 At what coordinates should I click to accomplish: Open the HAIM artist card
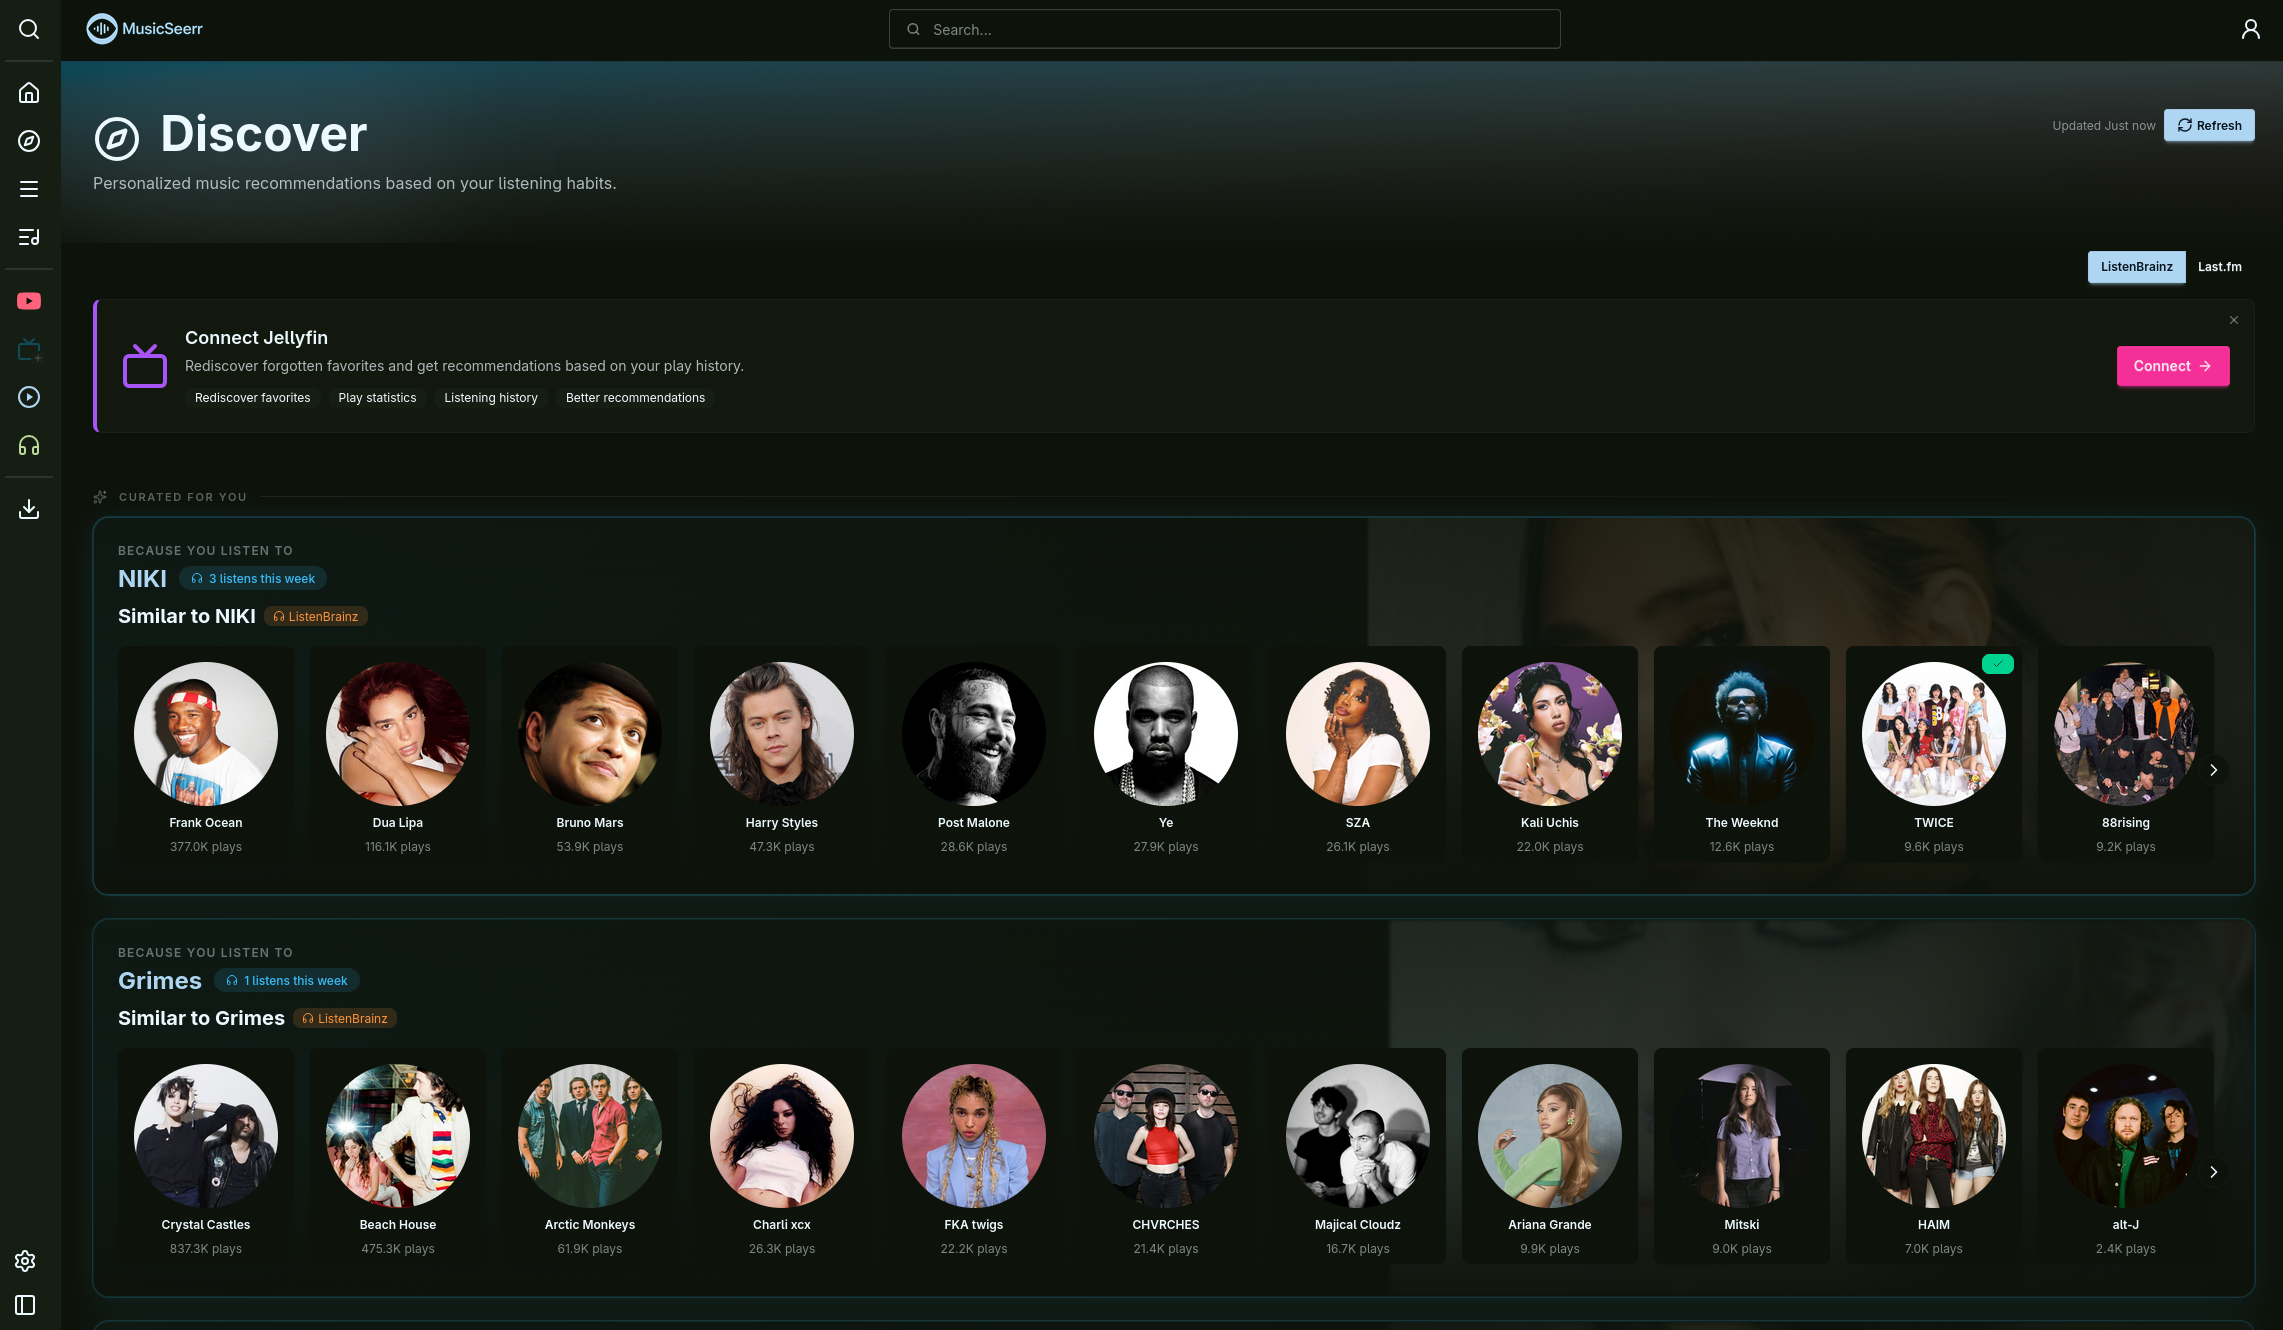point(1934,1156)
